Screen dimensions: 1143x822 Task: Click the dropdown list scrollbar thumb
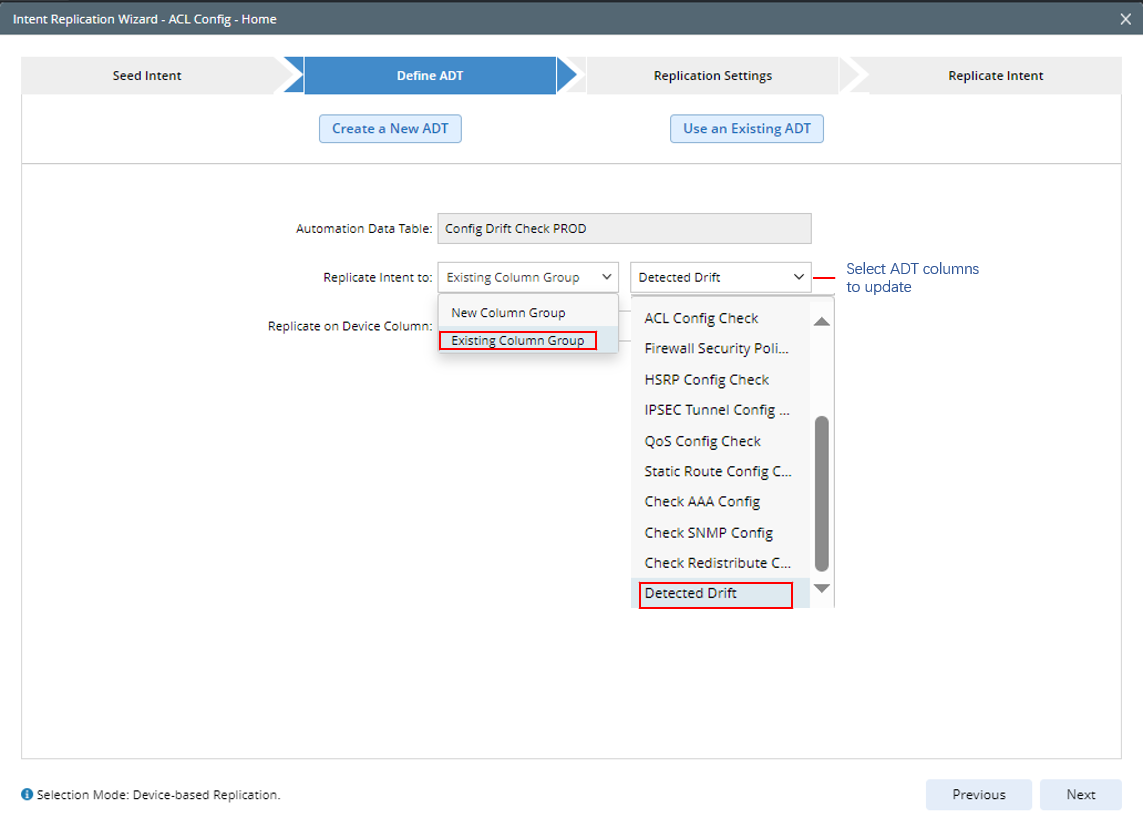point(822,492)
